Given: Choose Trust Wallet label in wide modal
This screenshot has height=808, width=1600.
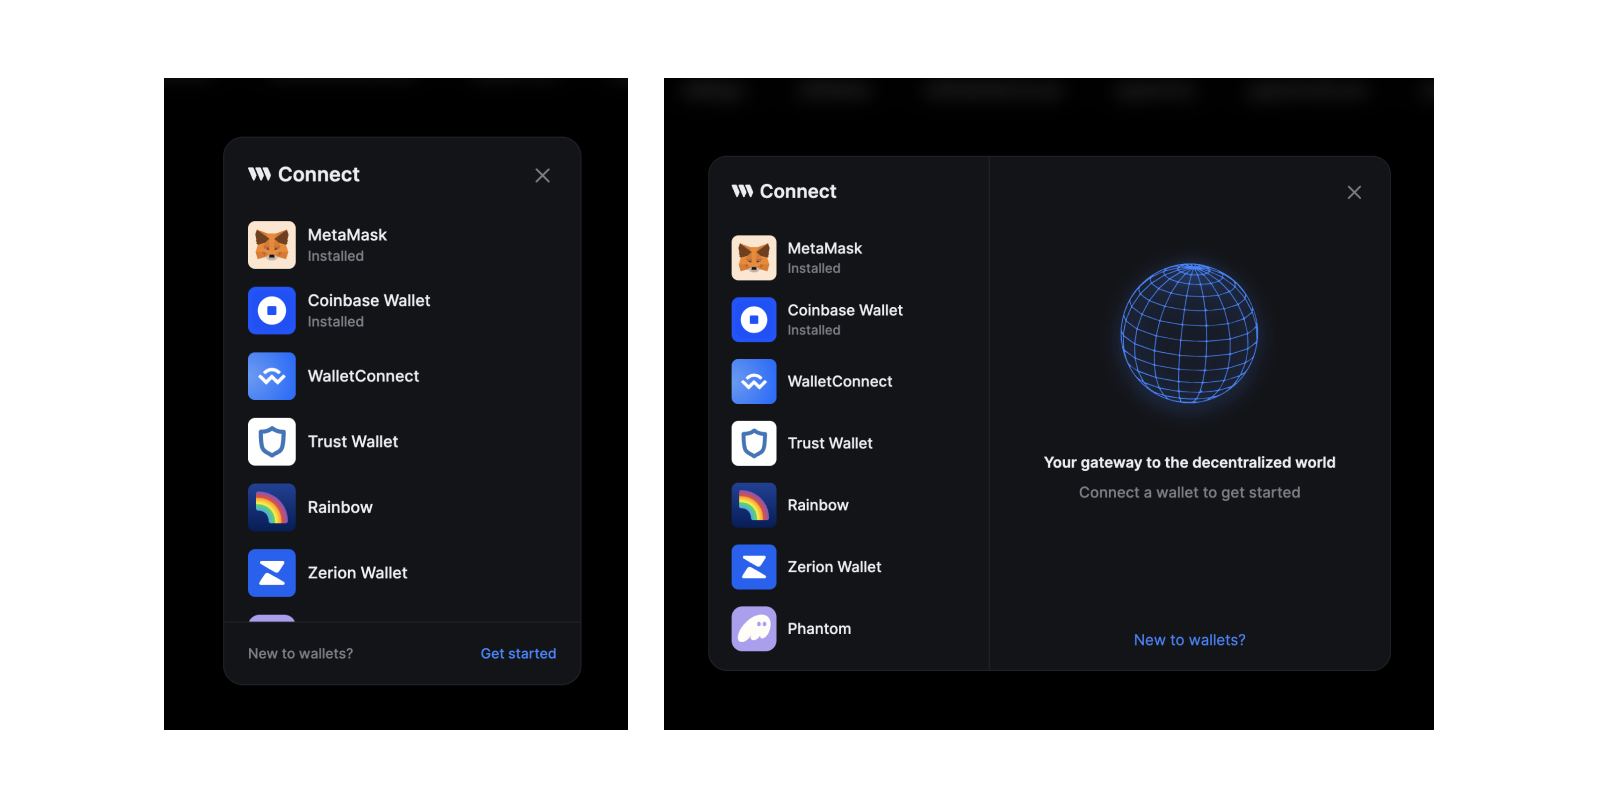Looking at the screenshot, I should (x=830, y=443).
